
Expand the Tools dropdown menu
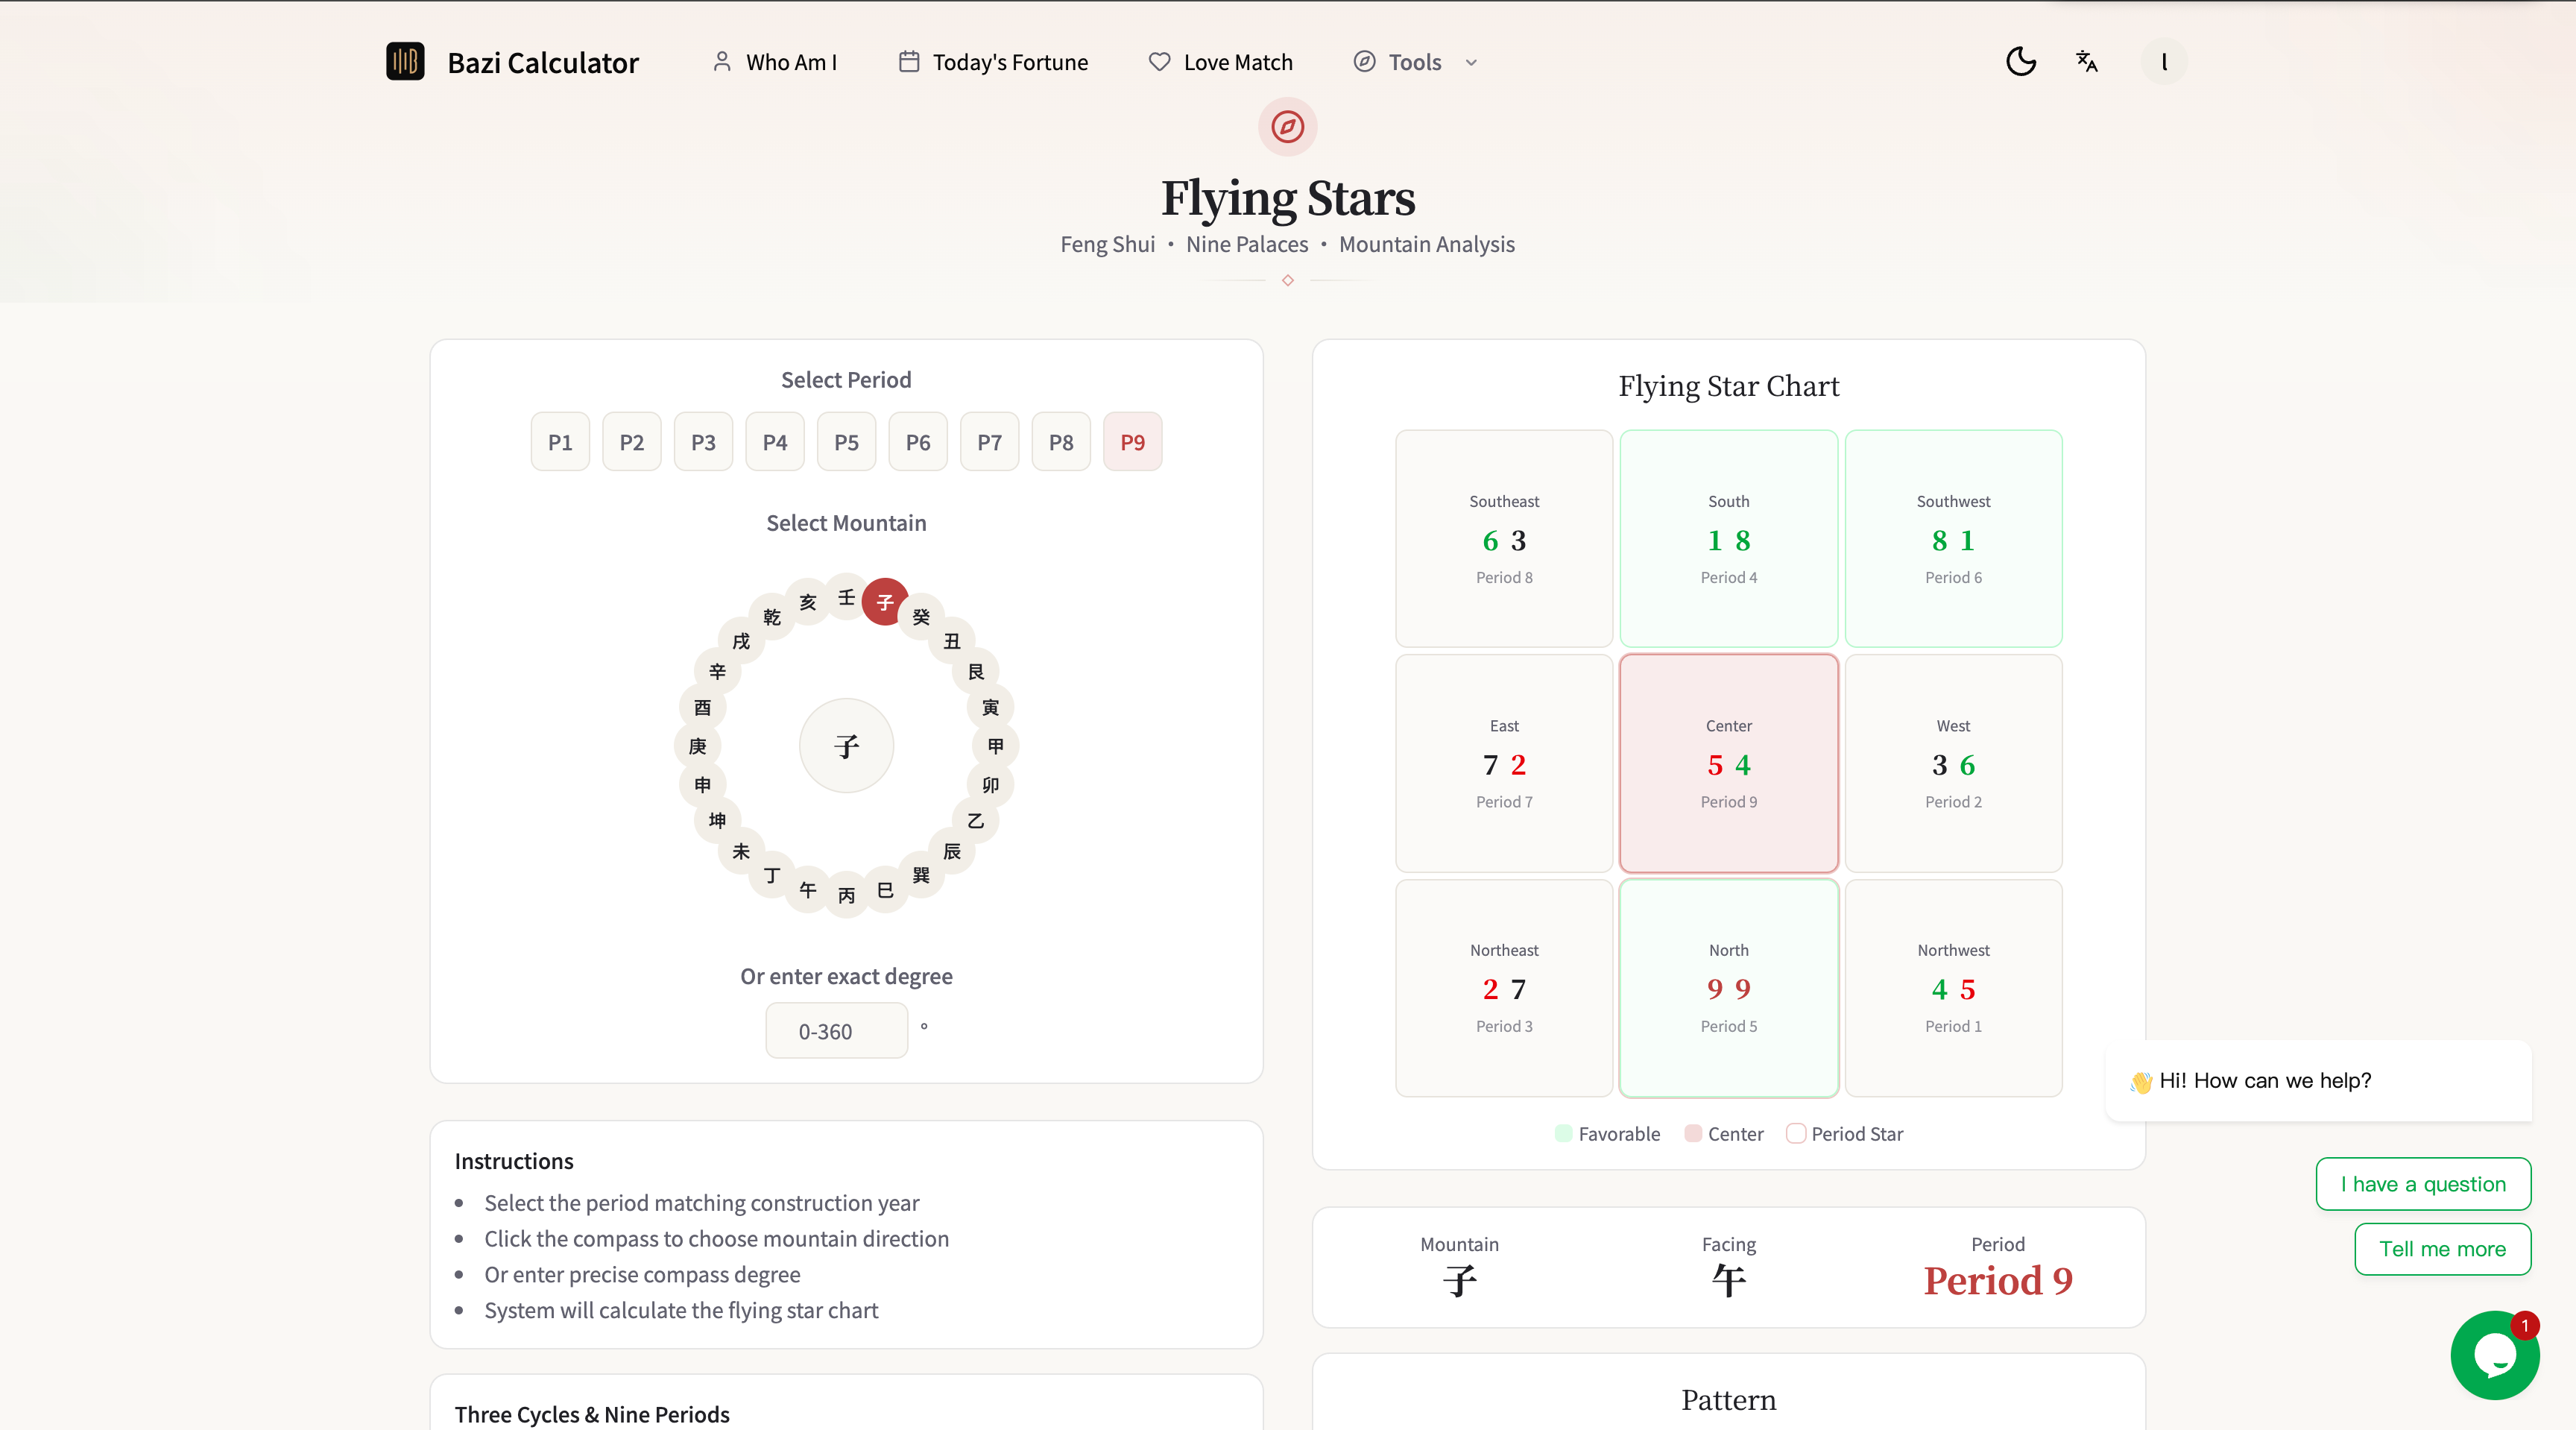point(1471,61)
